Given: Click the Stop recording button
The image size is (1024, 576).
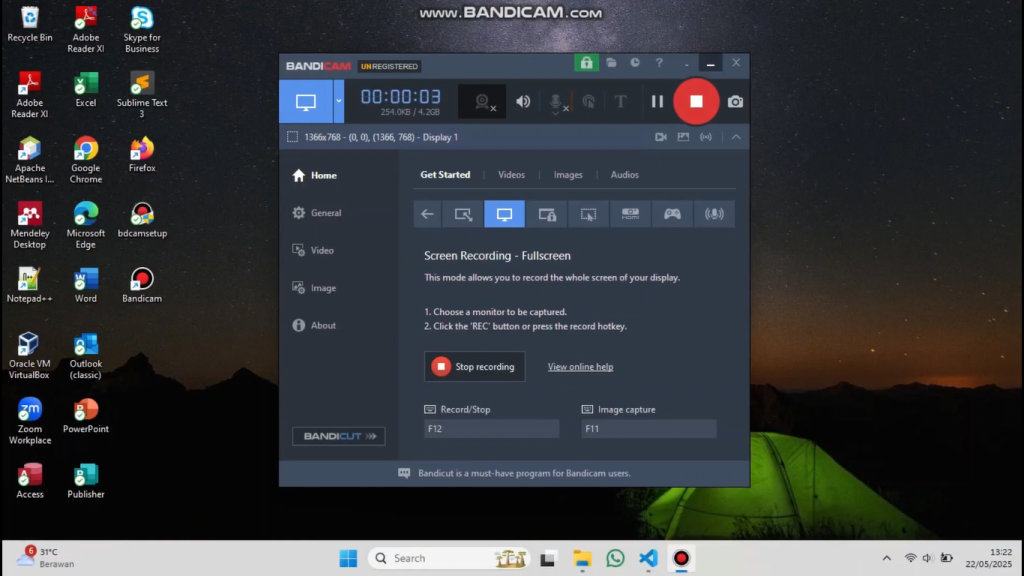Looking at the screenshot, I should pos(475,367).
